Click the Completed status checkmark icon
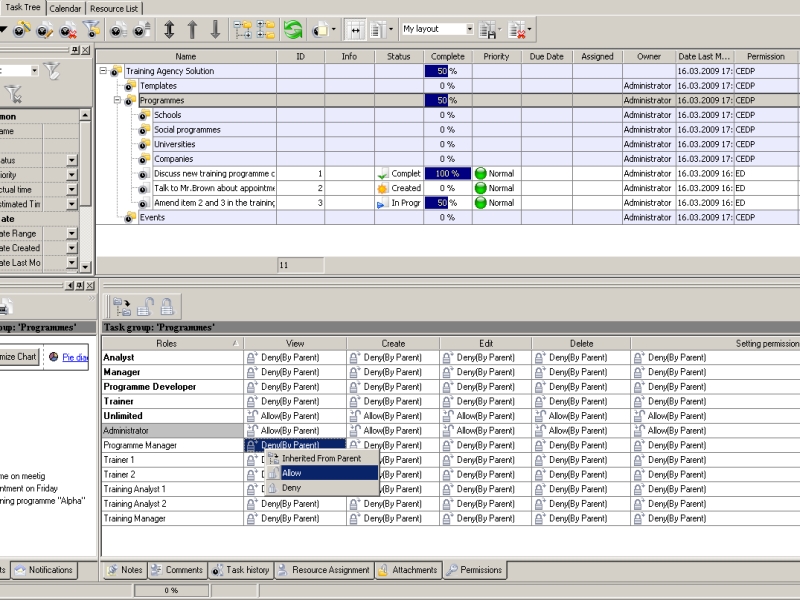This screenshot has width=800, height=600. click(383, 174)
